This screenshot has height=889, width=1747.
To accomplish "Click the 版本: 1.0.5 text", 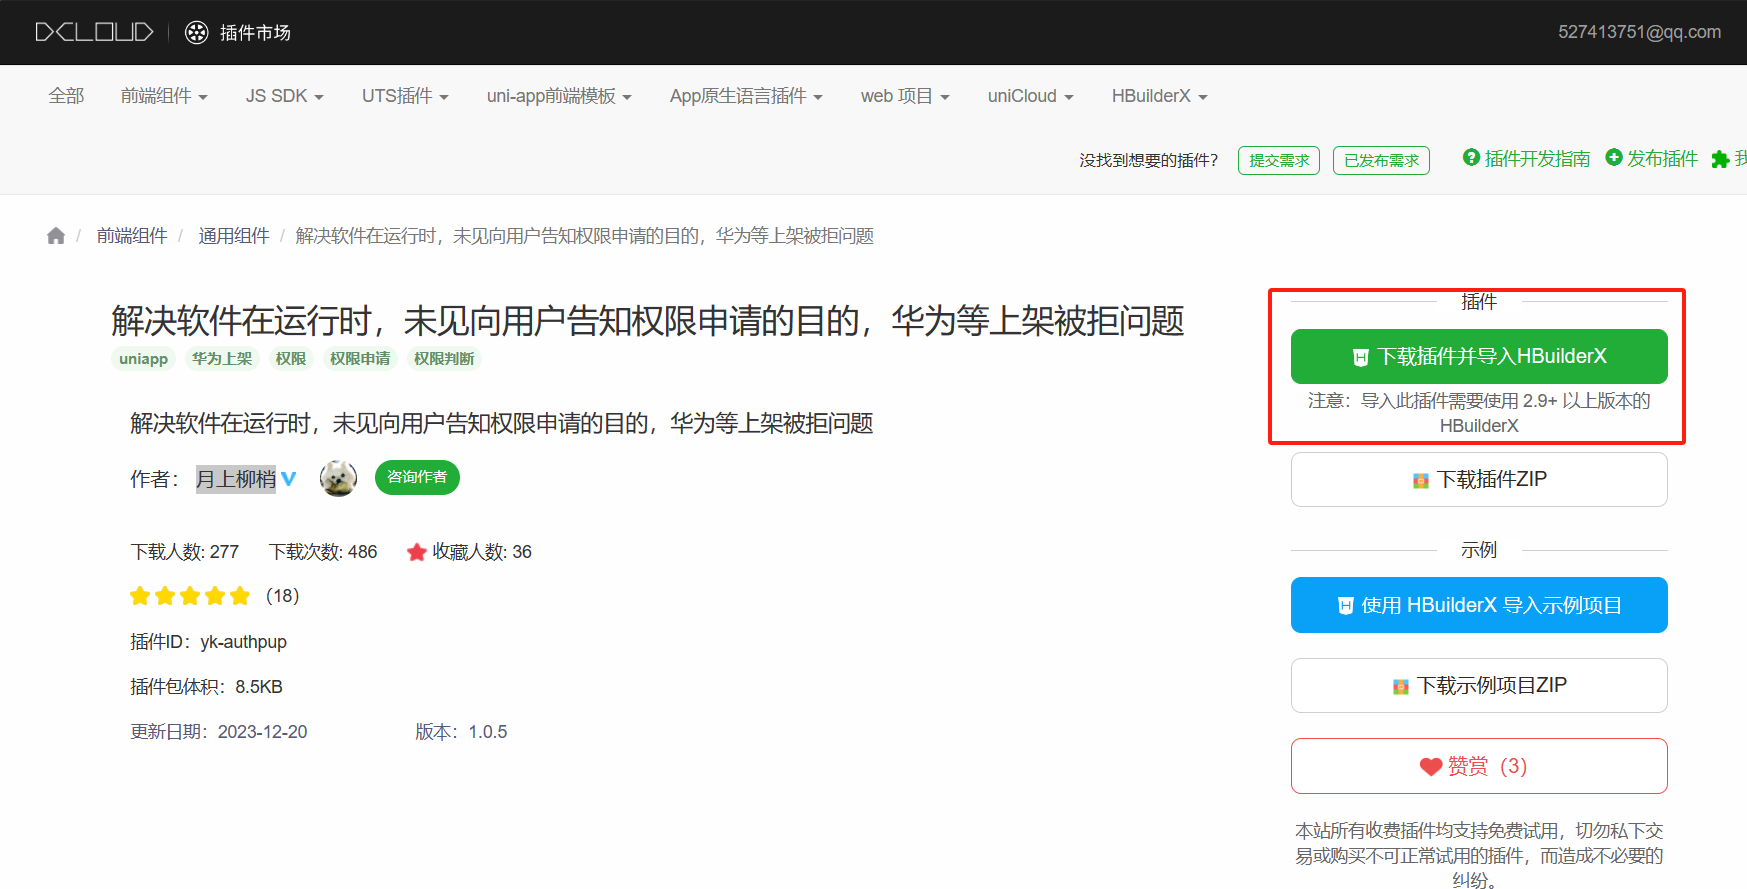I will click(x=461, y=732).
